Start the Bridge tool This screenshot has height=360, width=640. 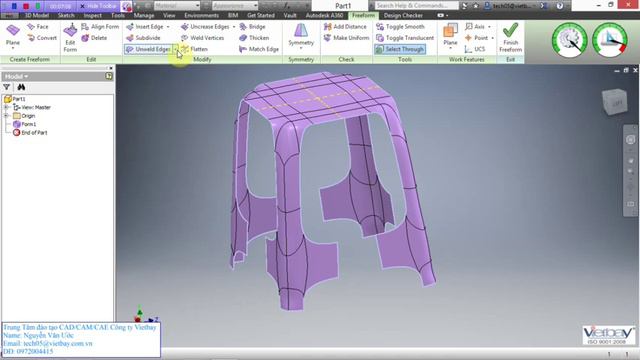tap(252, 27)
